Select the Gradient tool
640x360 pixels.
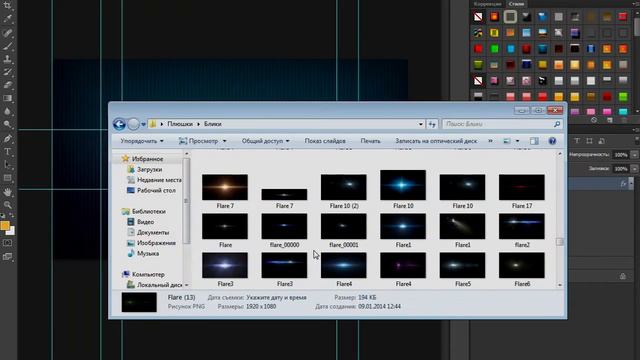(x=7, y=98)
